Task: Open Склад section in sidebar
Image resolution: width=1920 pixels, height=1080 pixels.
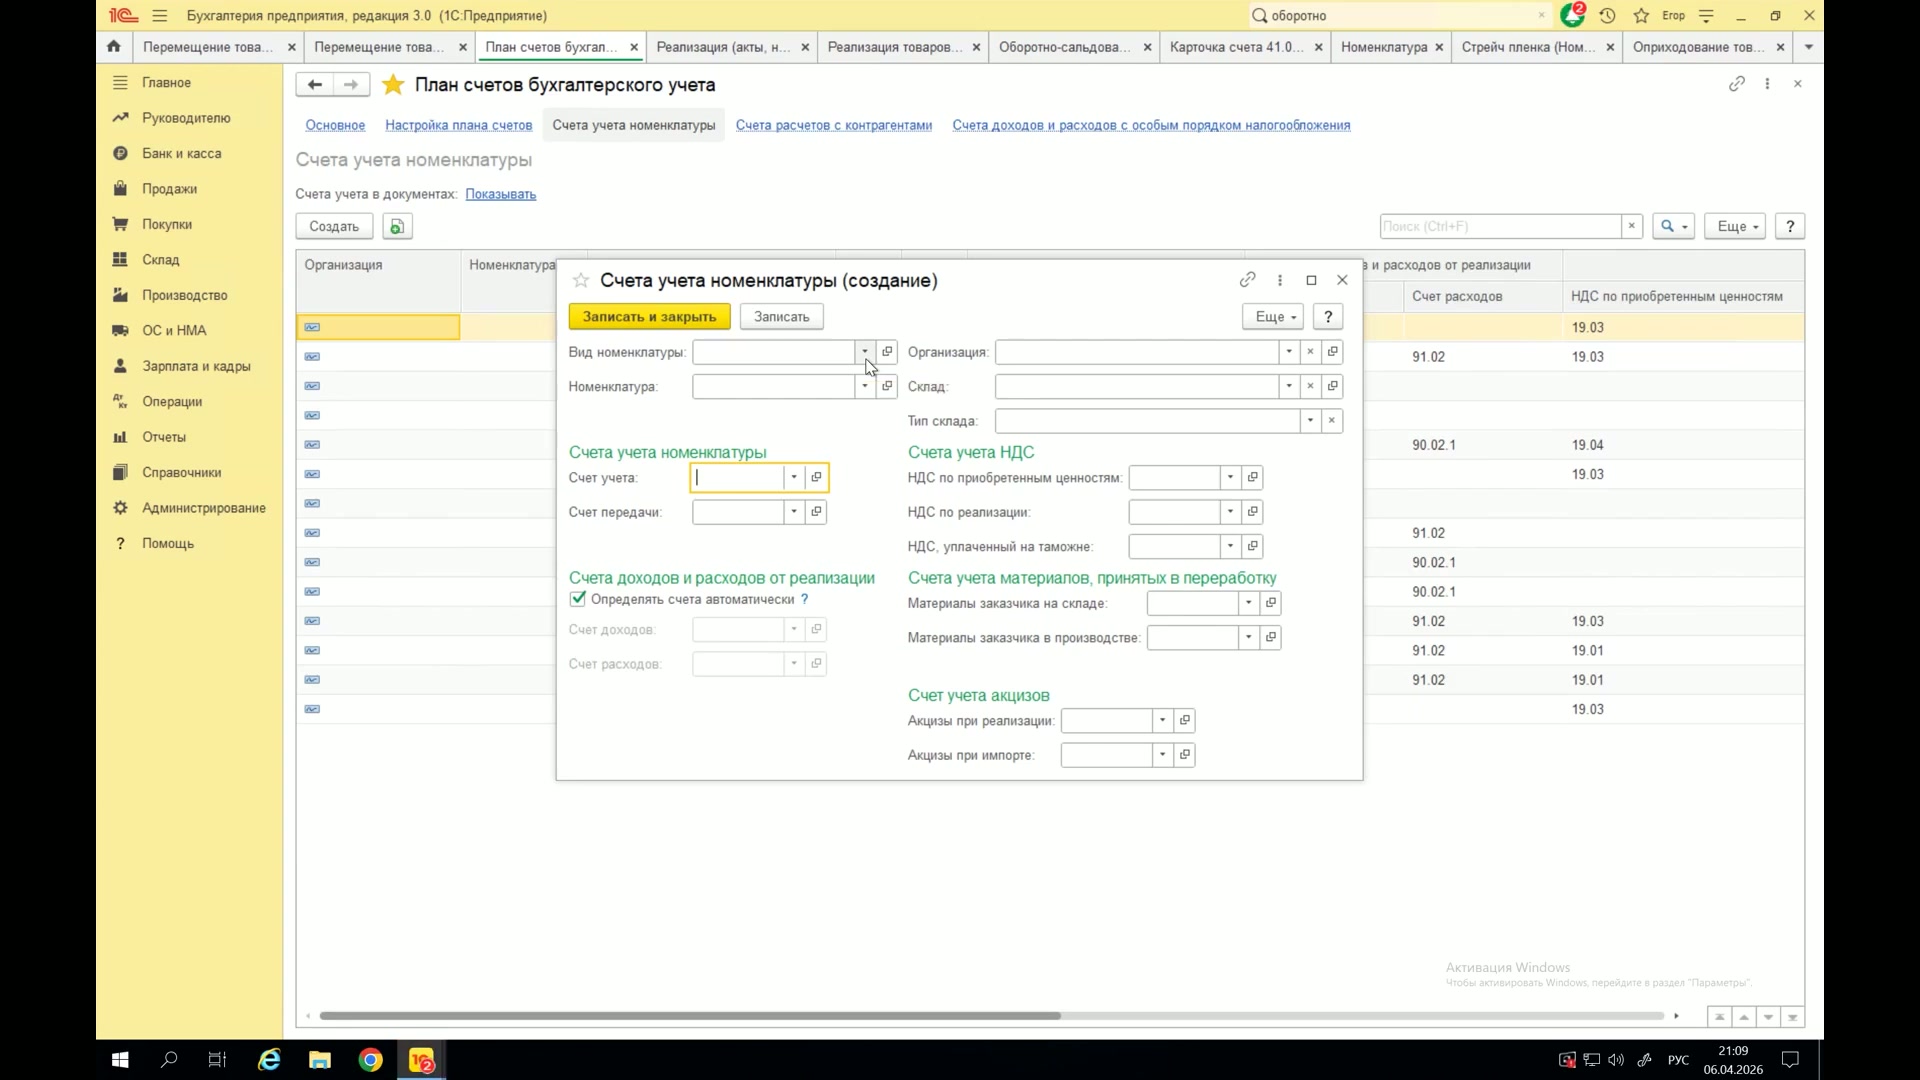Action: [160, 260]
